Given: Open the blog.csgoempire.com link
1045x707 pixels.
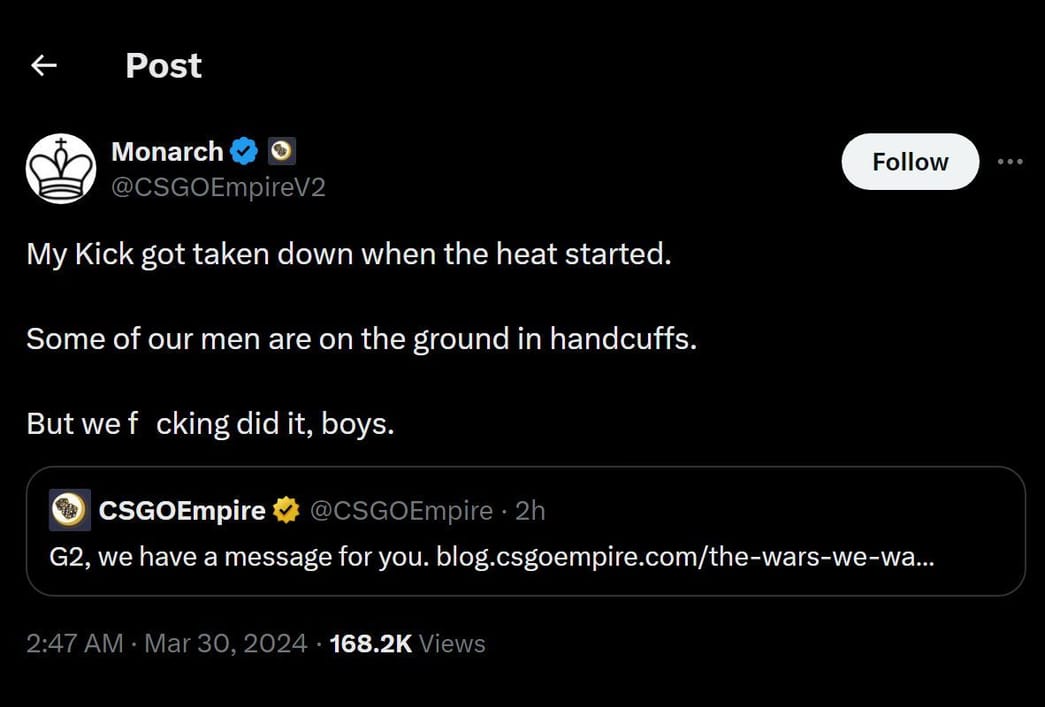Looking at the screenshot, I should click(686, 556).
